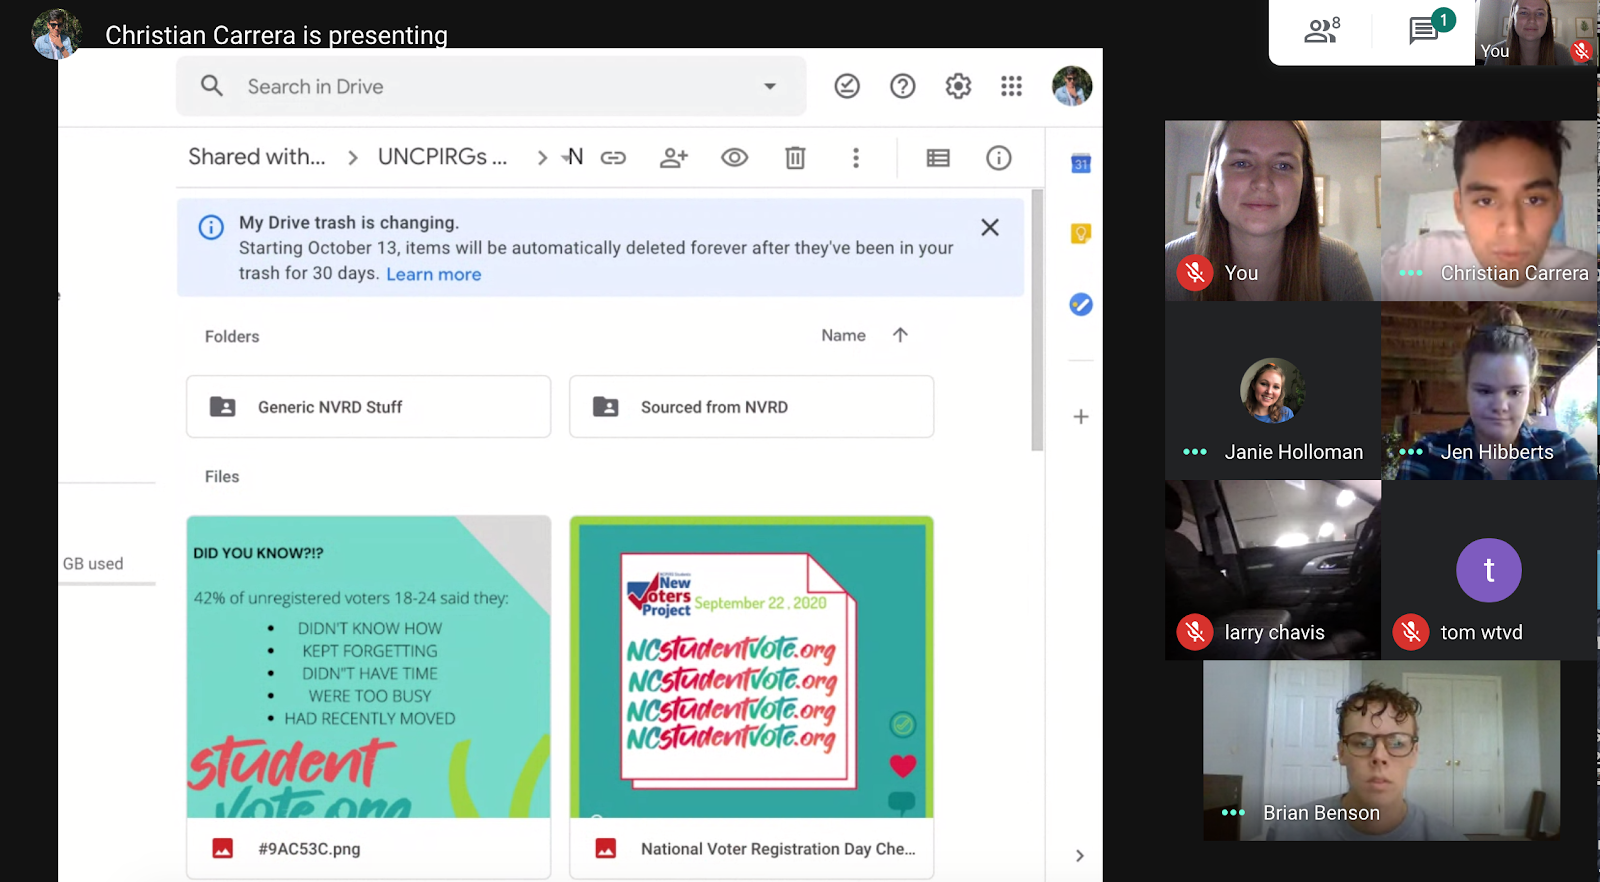
Task: Open the offline ready status icon
Action: (847, 86)
